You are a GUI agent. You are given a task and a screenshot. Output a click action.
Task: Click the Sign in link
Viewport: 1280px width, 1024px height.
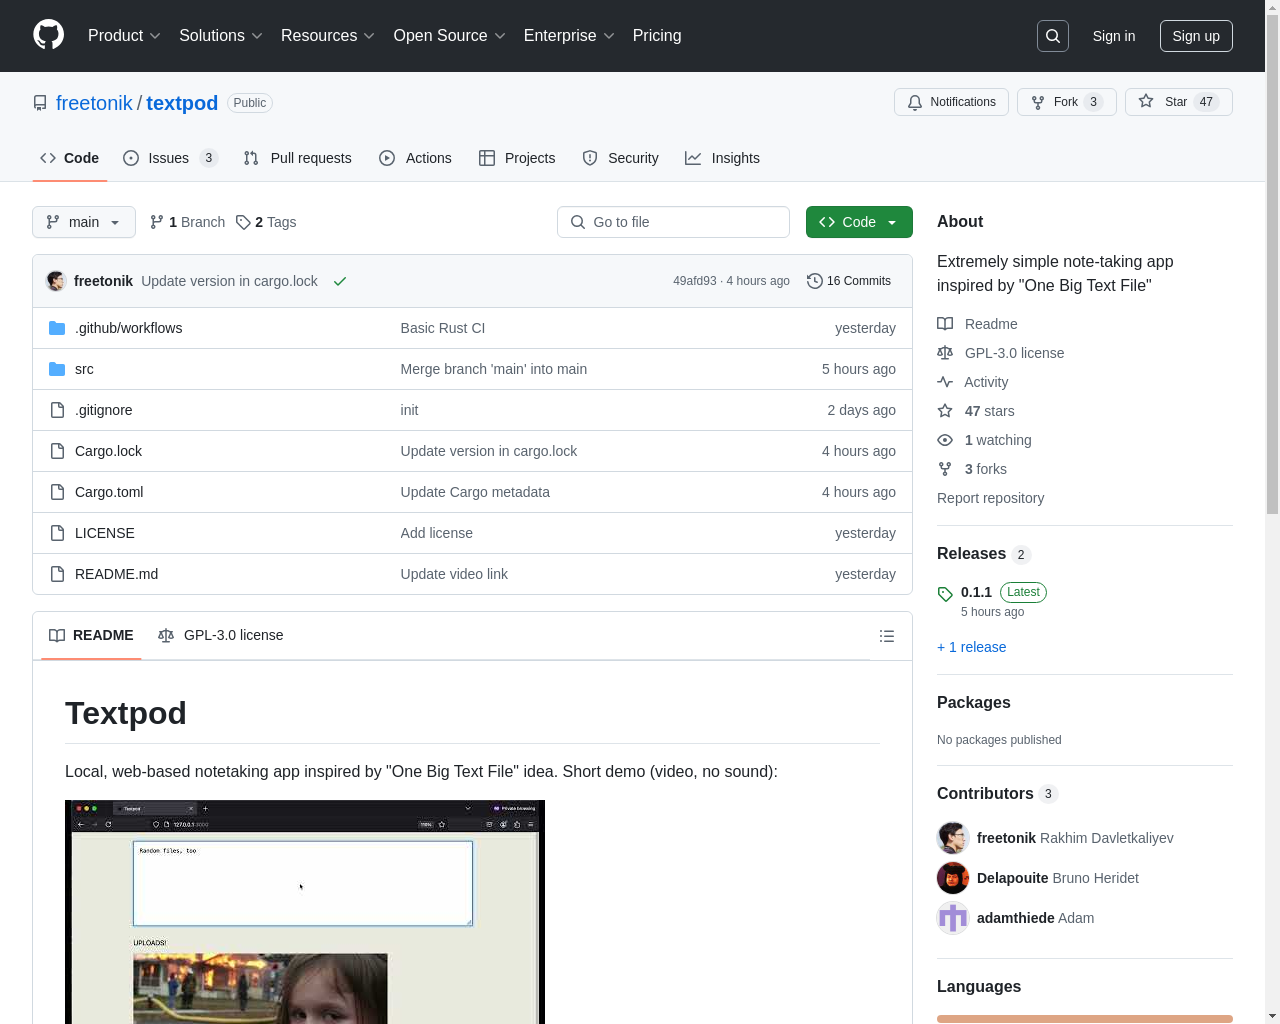(x=1114, y=36)
